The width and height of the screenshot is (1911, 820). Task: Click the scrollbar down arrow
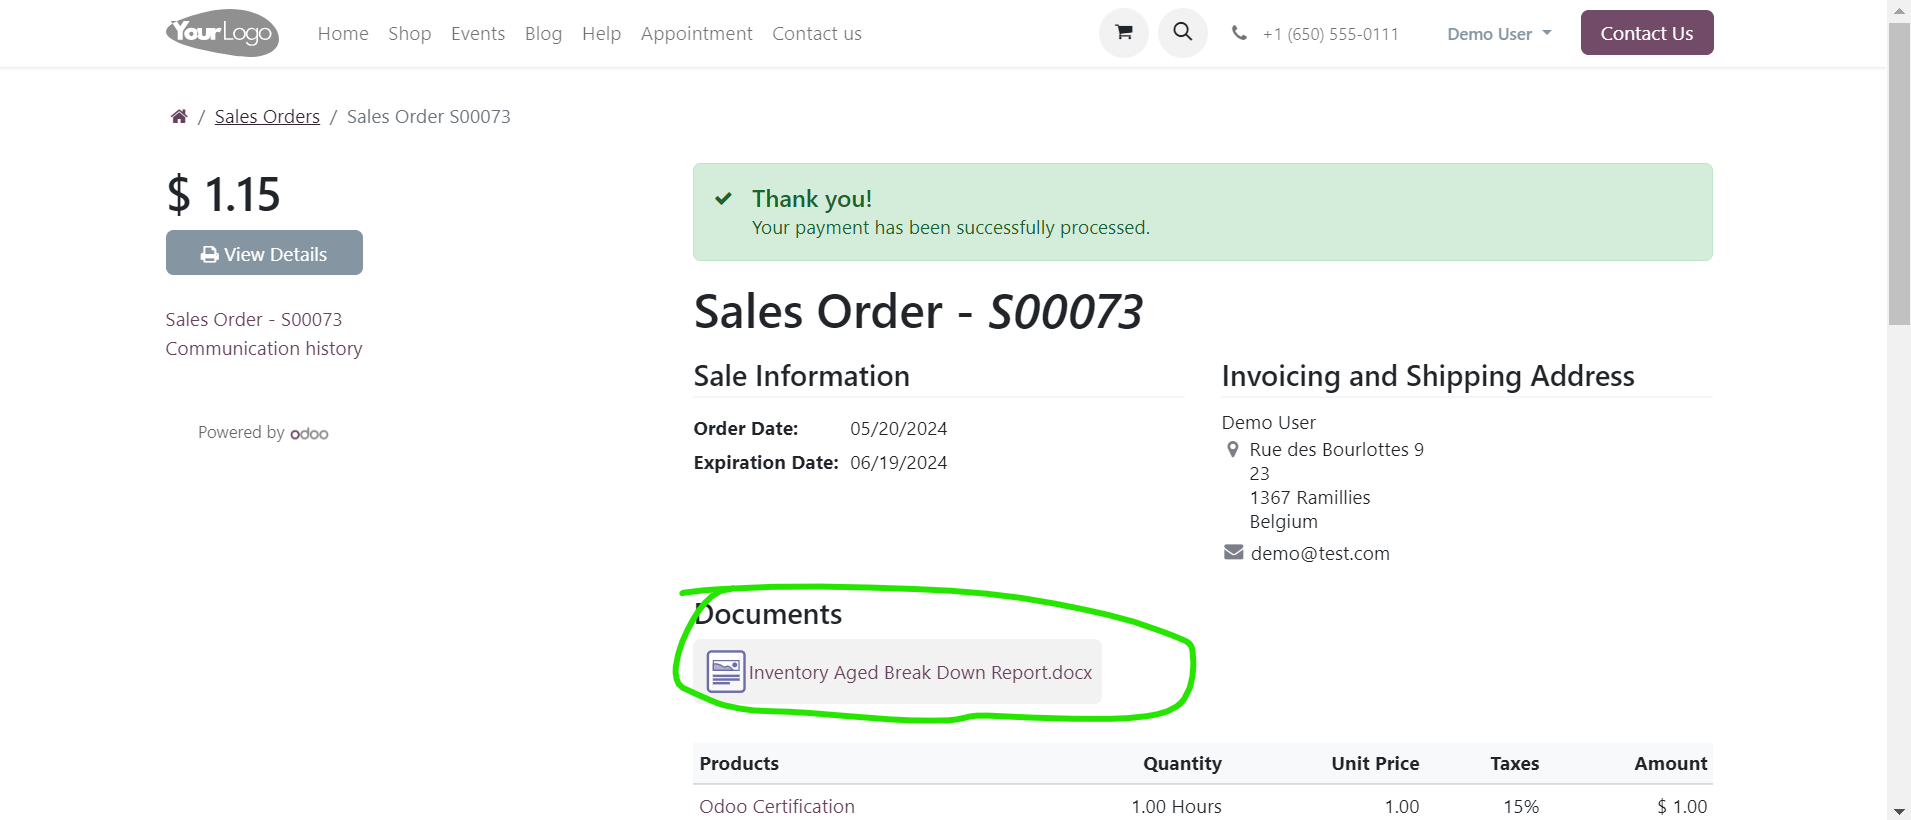tap(1898, 811)
